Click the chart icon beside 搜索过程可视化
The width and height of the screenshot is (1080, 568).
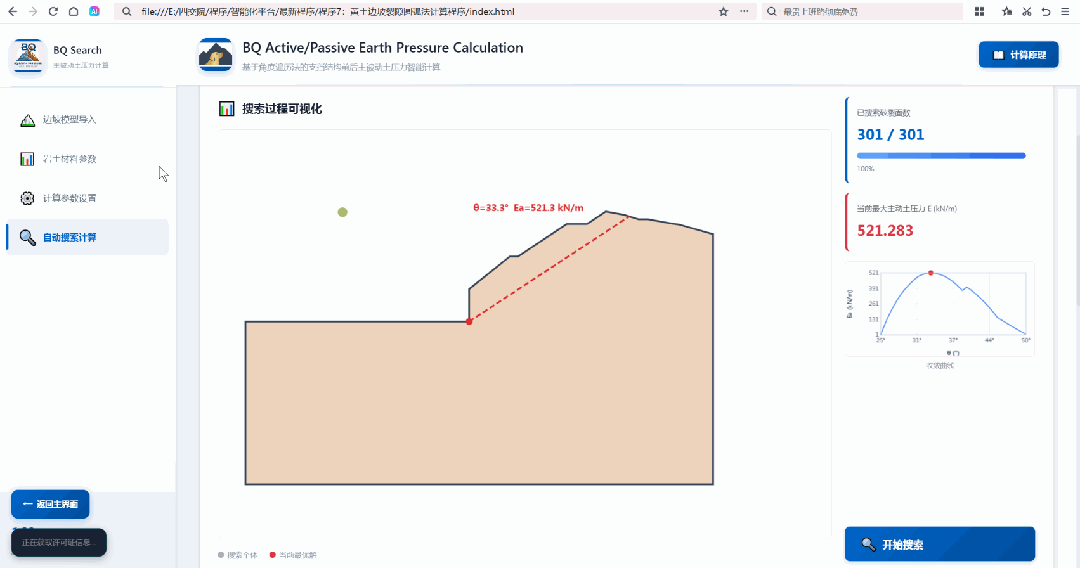[x=227, y=109]
